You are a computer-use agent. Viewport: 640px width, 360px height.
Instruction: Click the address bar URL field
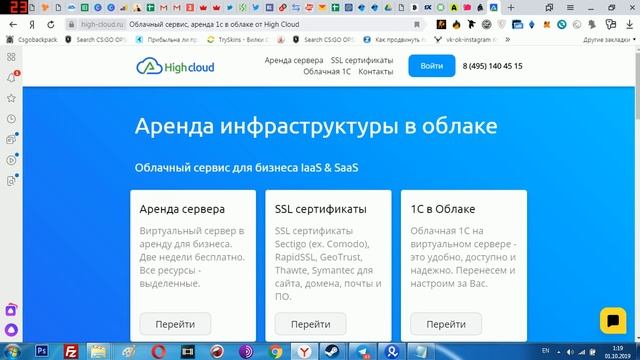click(245, 24)
